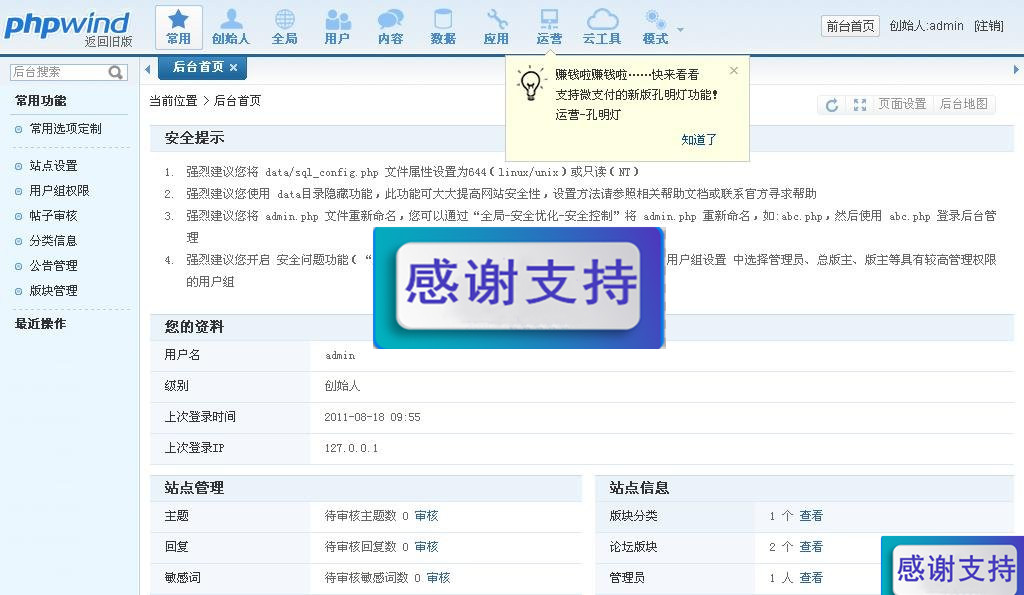Click 知道了 in the notification popup
This screenshot has height=595, width=1024.
(x=699, y=140)
